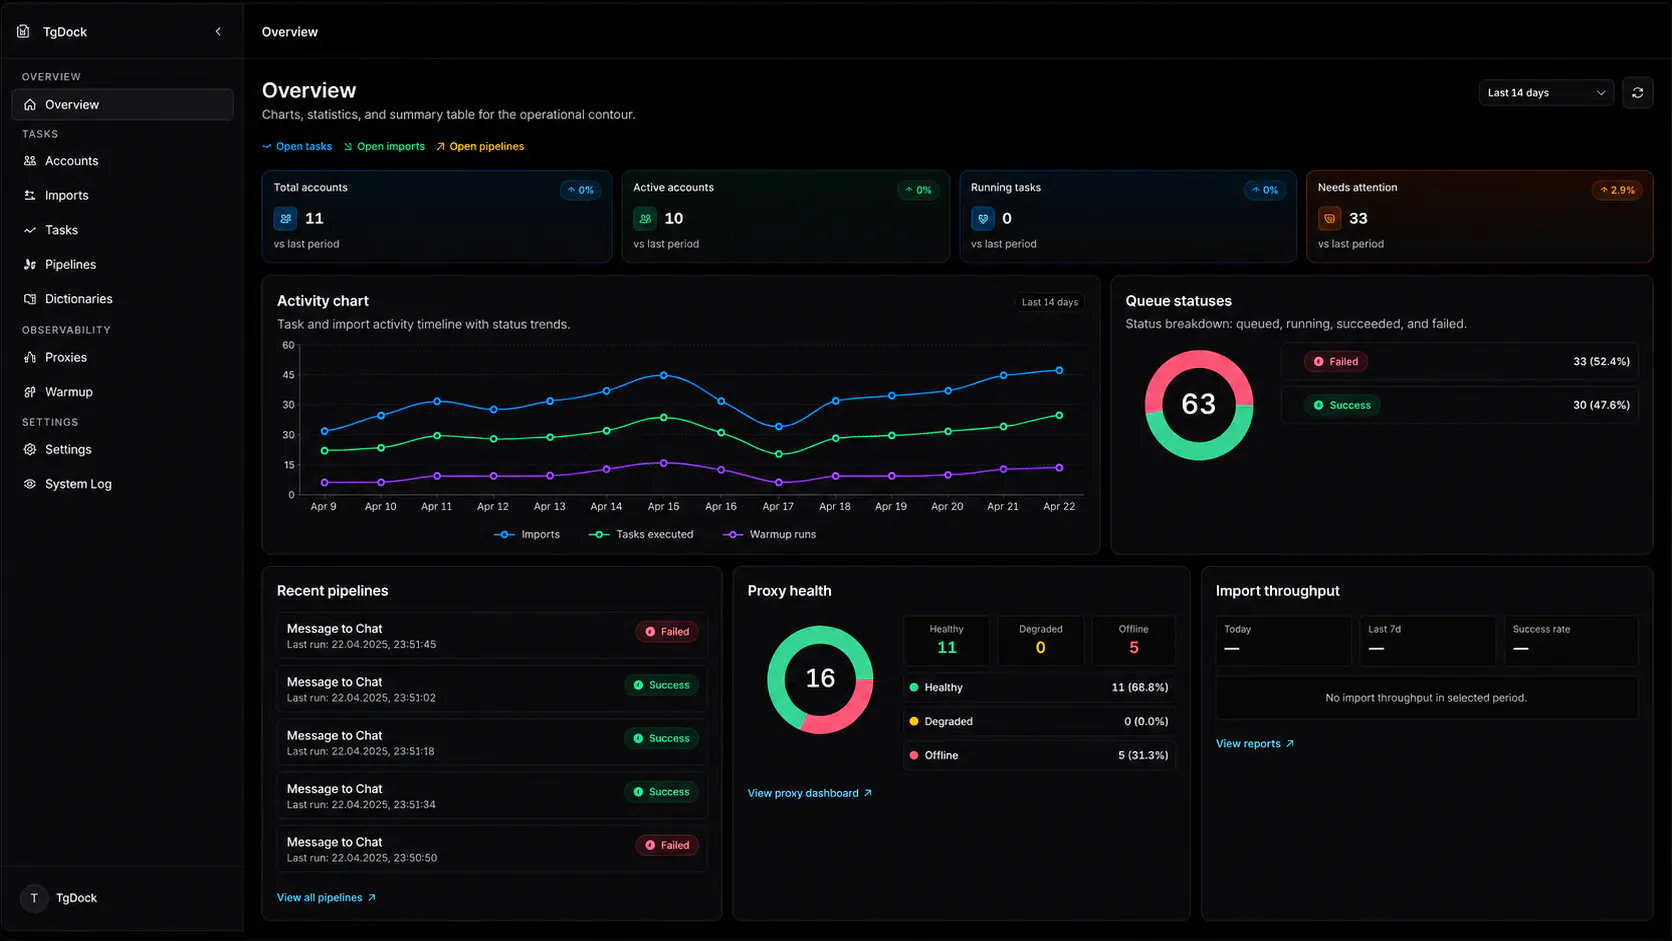Screen dimensions: 1672x941
Task: Open the Message to Chat pipeline run at 23:51:45
Action: (x=492, y=636)
